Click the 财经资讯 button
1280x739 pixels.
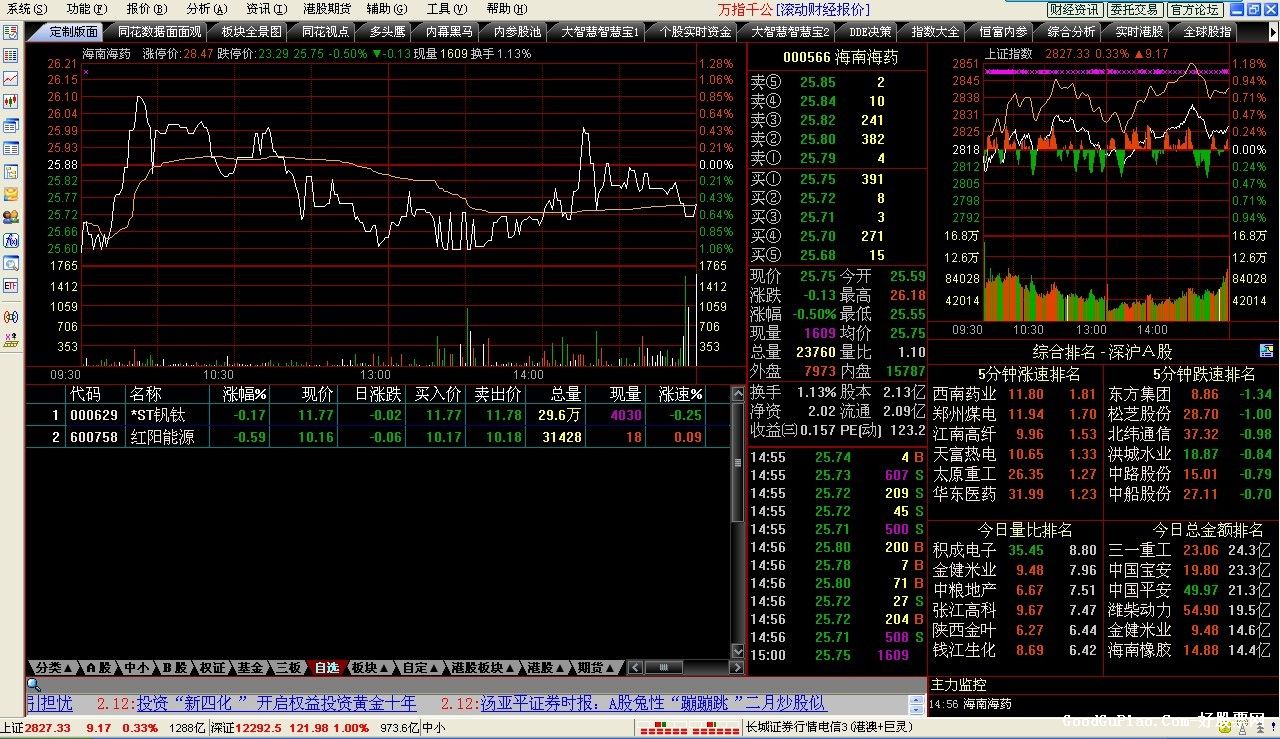click(1075, 9)
